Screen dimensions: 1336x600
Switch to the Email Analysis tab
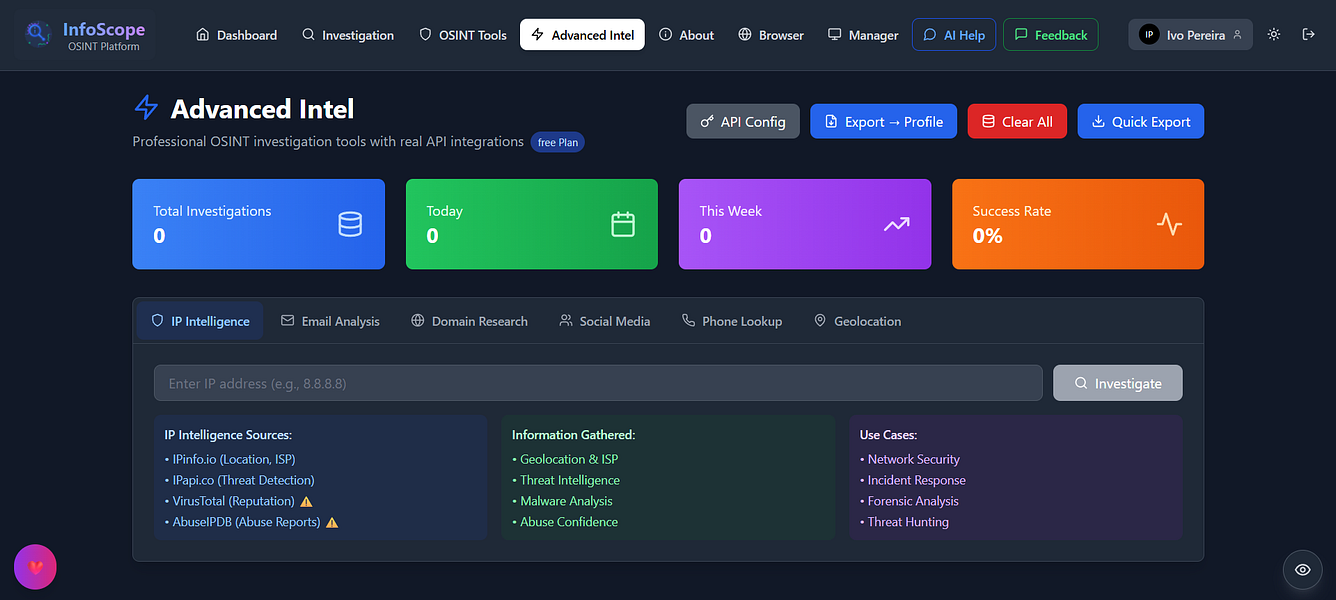click(331, 320)
